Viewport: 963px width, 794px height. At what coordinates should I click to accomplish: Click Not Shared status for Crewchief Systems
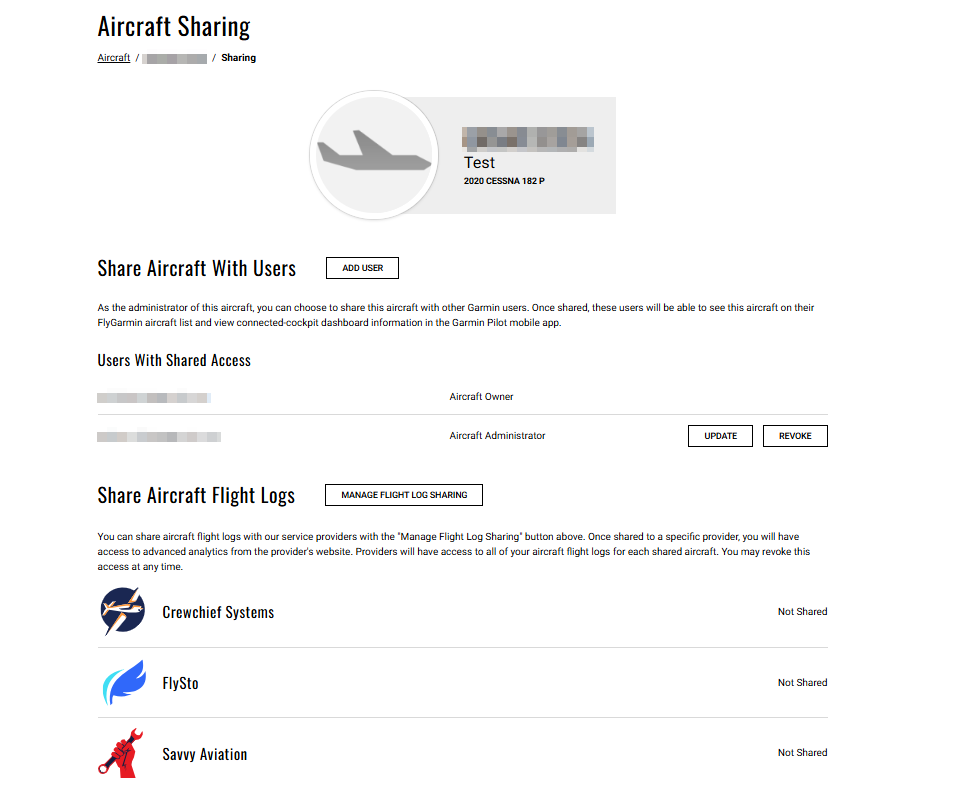803,612
